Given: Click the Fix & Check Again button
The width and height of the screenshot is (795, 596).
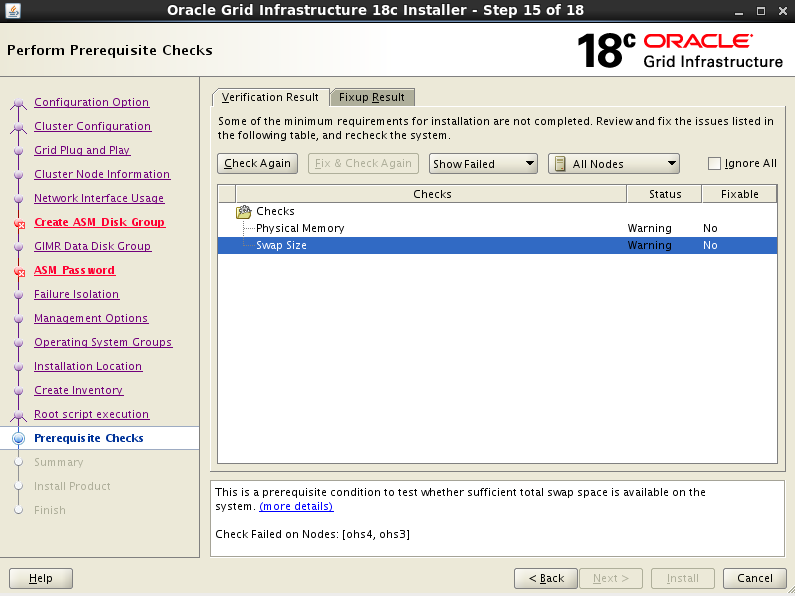Looking at the screenshot, I should 363,163.
